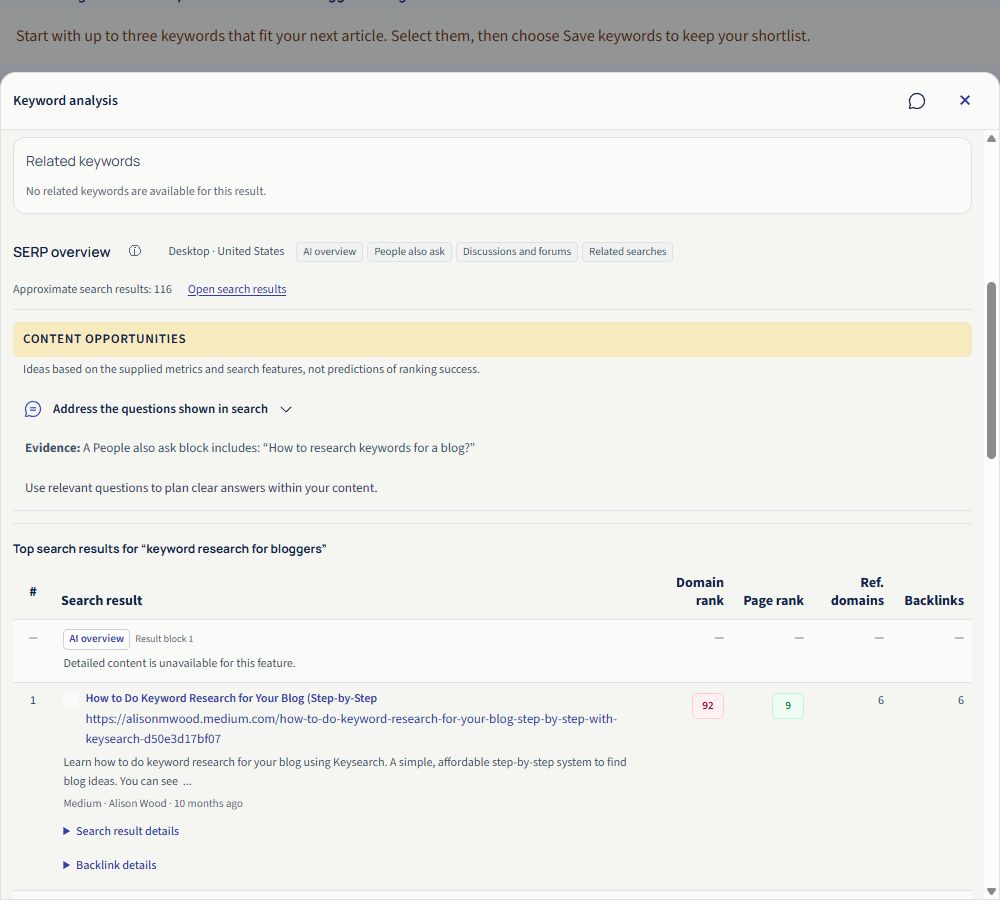
Task: Click the SERP overview info icon
Action: click(135, 251)
